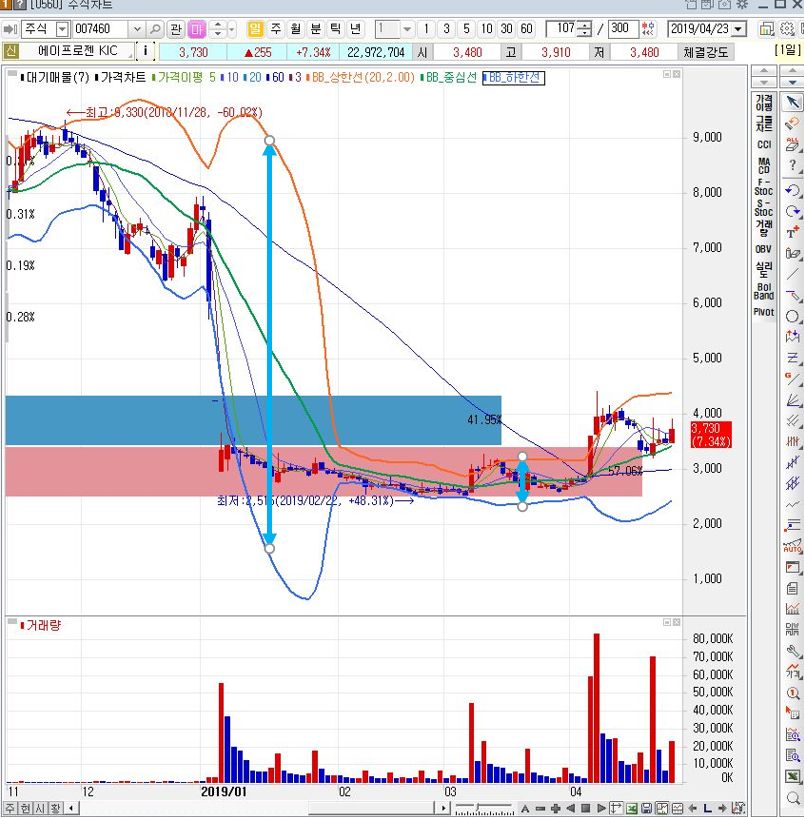804x817 pixels.
Task: Click the 107 candle count stepper
Action: [x=586, y=29]
